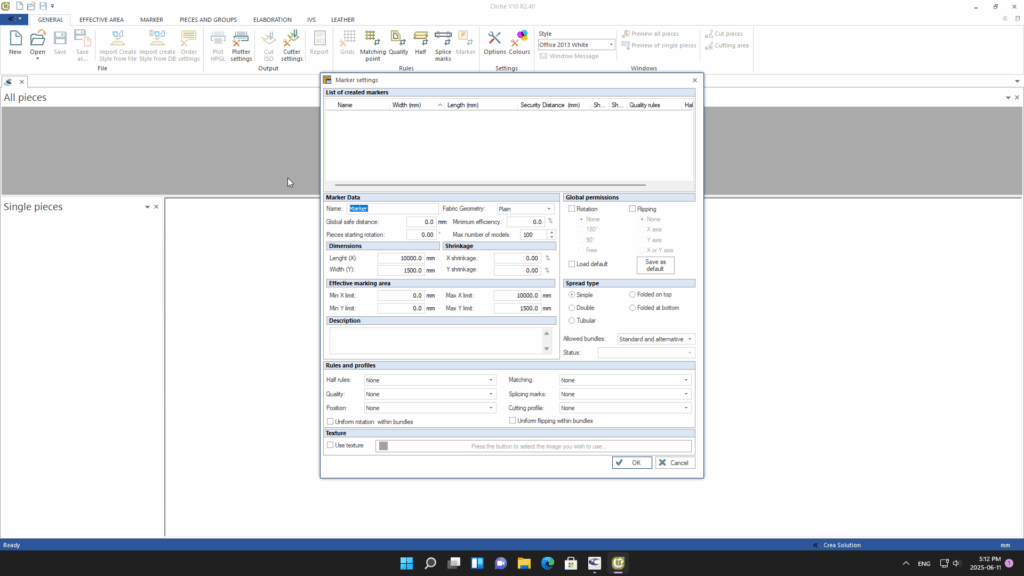
Task: Click the grey texture image selector swatch
Action: pyautogui.click(x=382, y=446)
